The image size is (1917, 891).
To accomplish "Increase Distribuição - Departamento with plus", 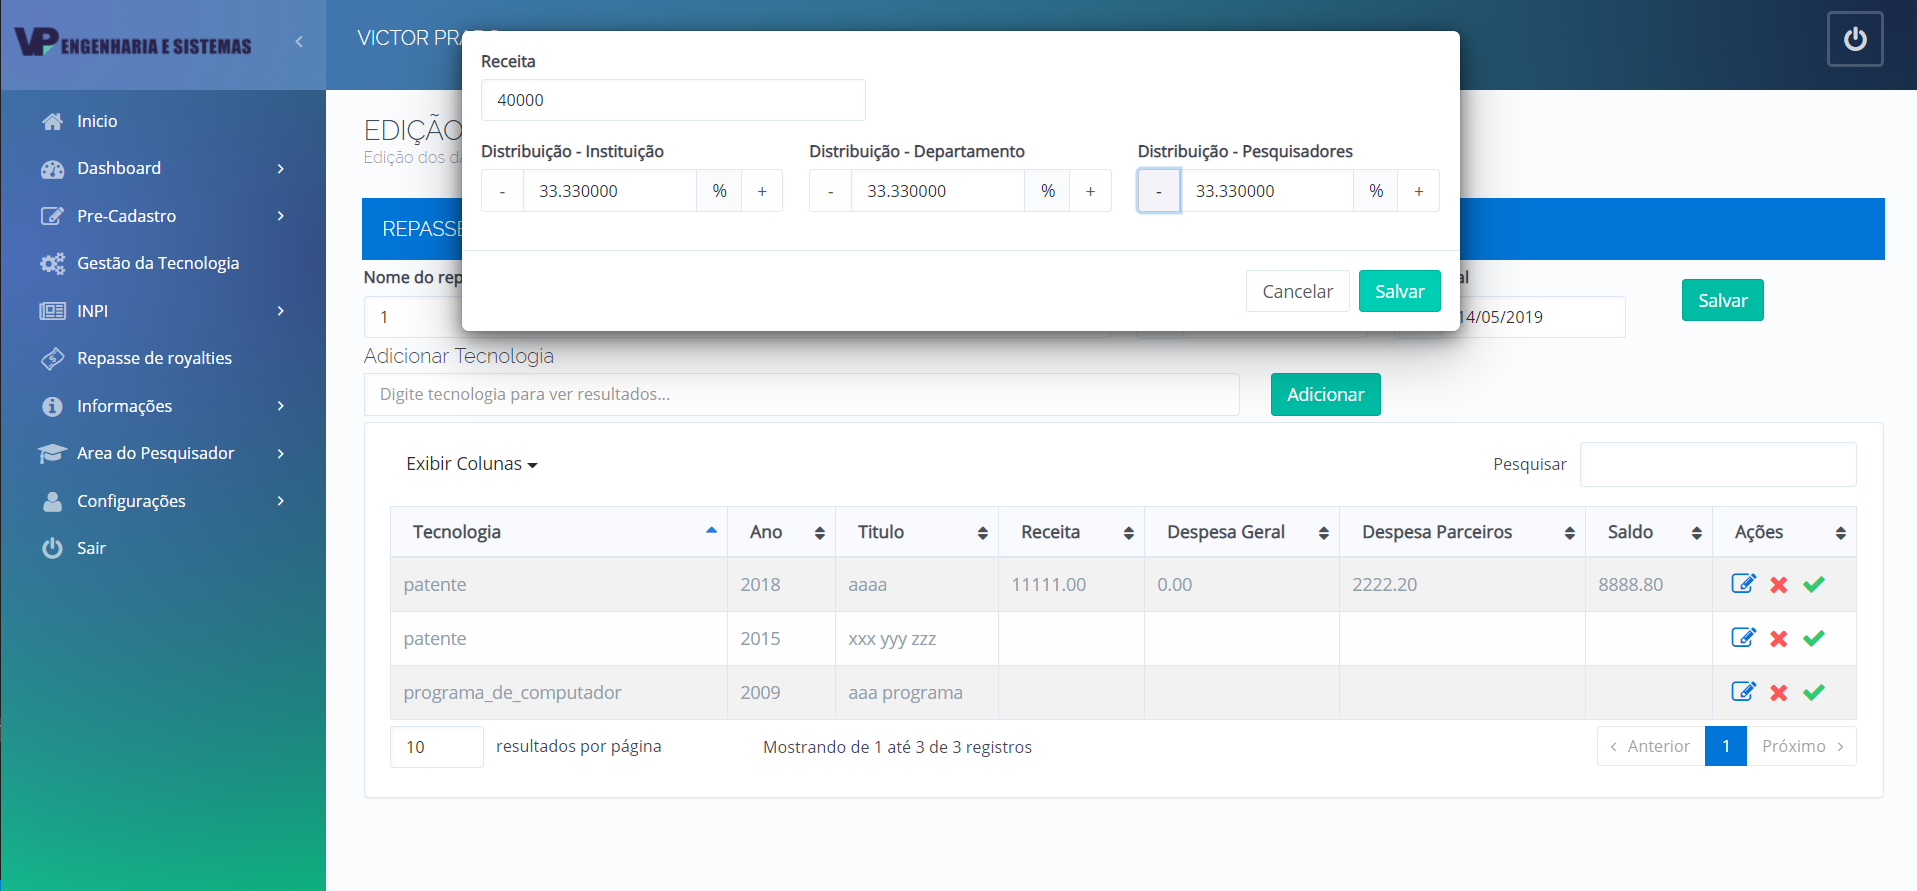I will tap(1090, 191).
